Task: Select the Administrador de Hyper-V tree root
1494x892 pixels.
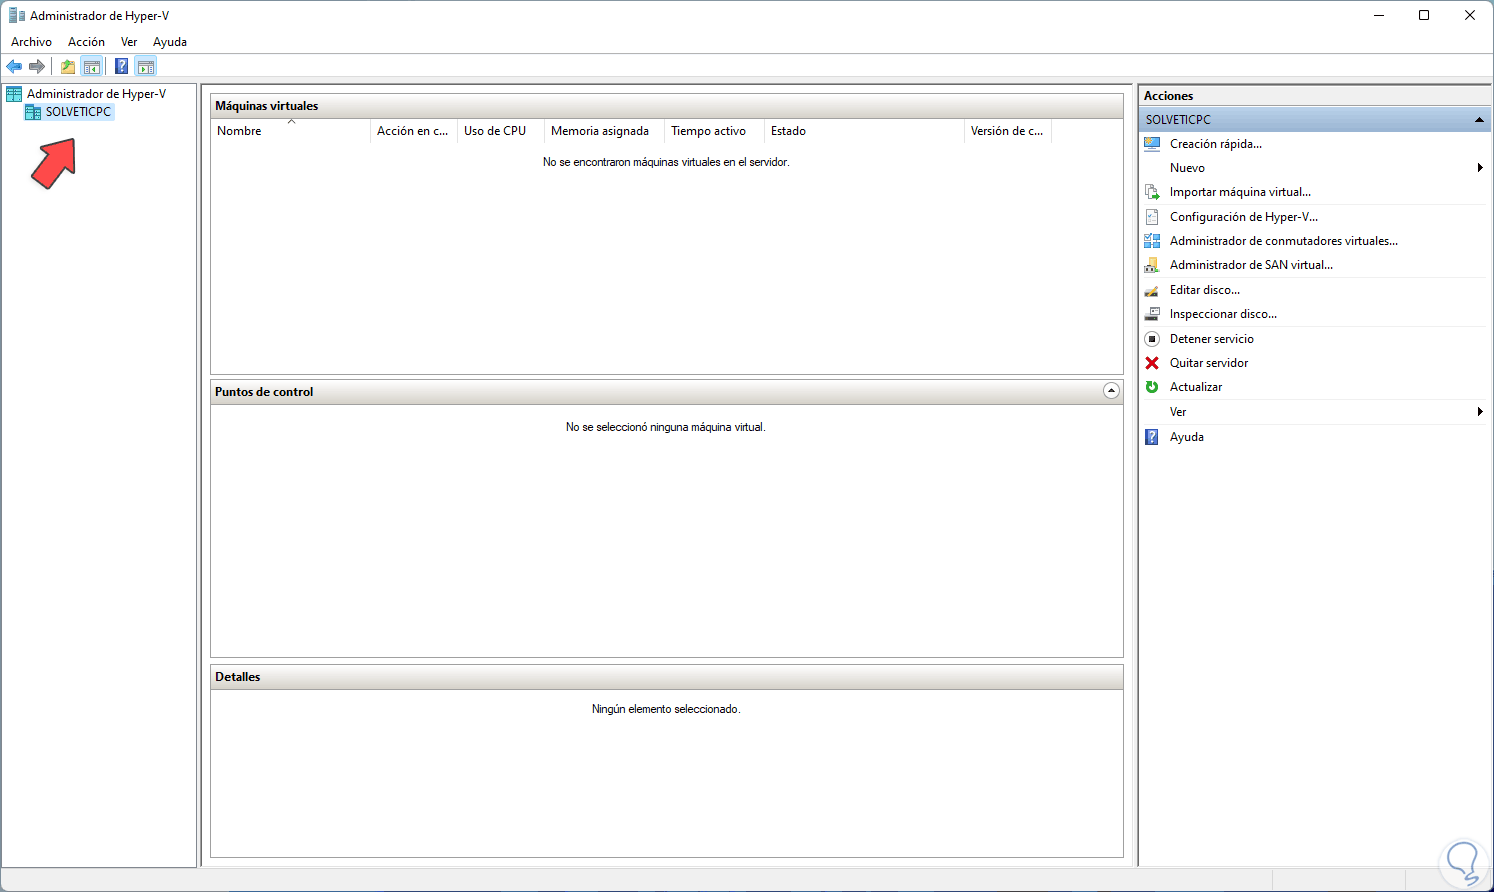Action: pyautogui.click(x=96, y=94)
